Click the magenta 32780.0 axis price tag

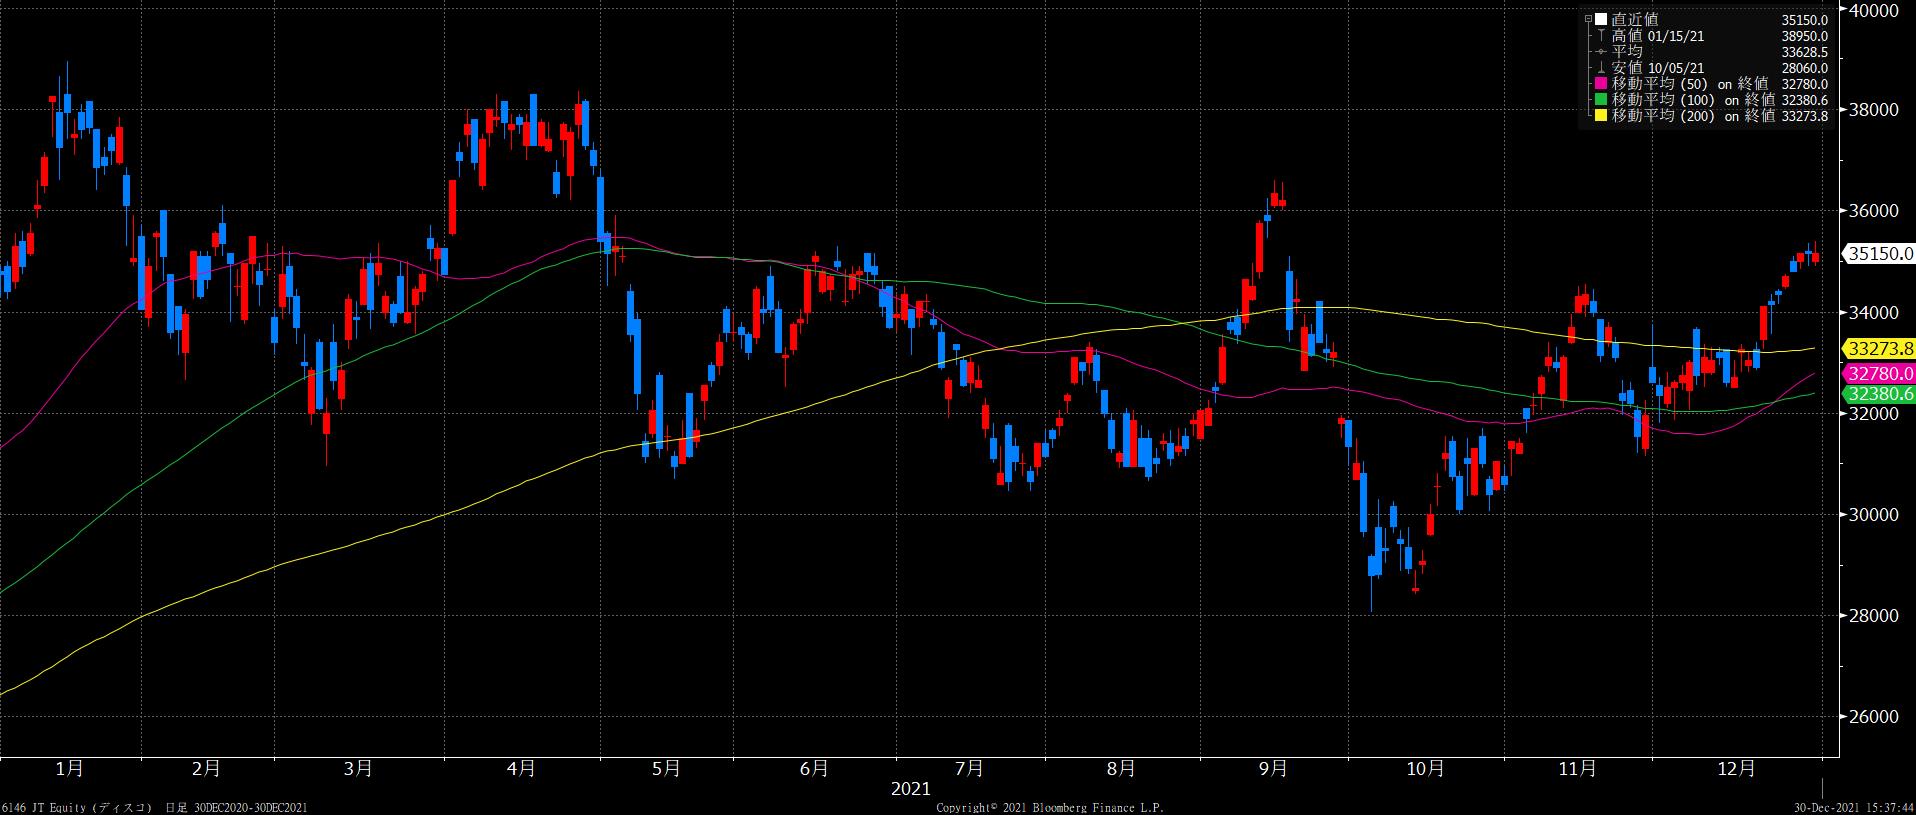[x=1879, y=373]
